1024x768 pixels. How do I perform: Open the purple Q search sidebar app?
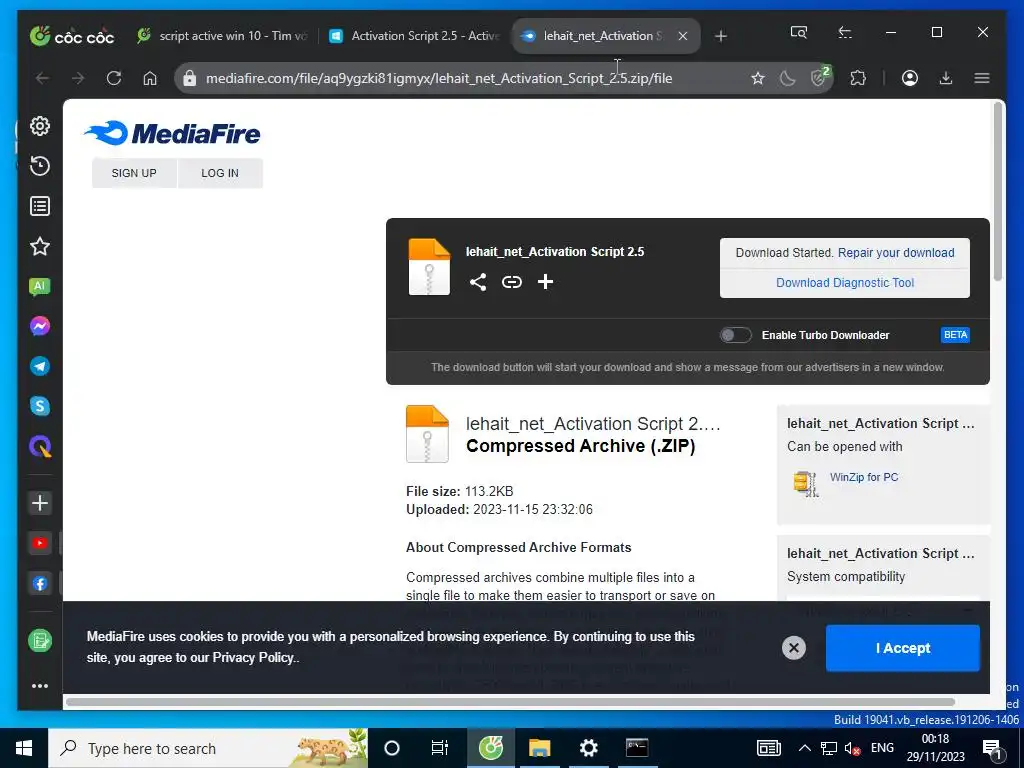point(40,447)
